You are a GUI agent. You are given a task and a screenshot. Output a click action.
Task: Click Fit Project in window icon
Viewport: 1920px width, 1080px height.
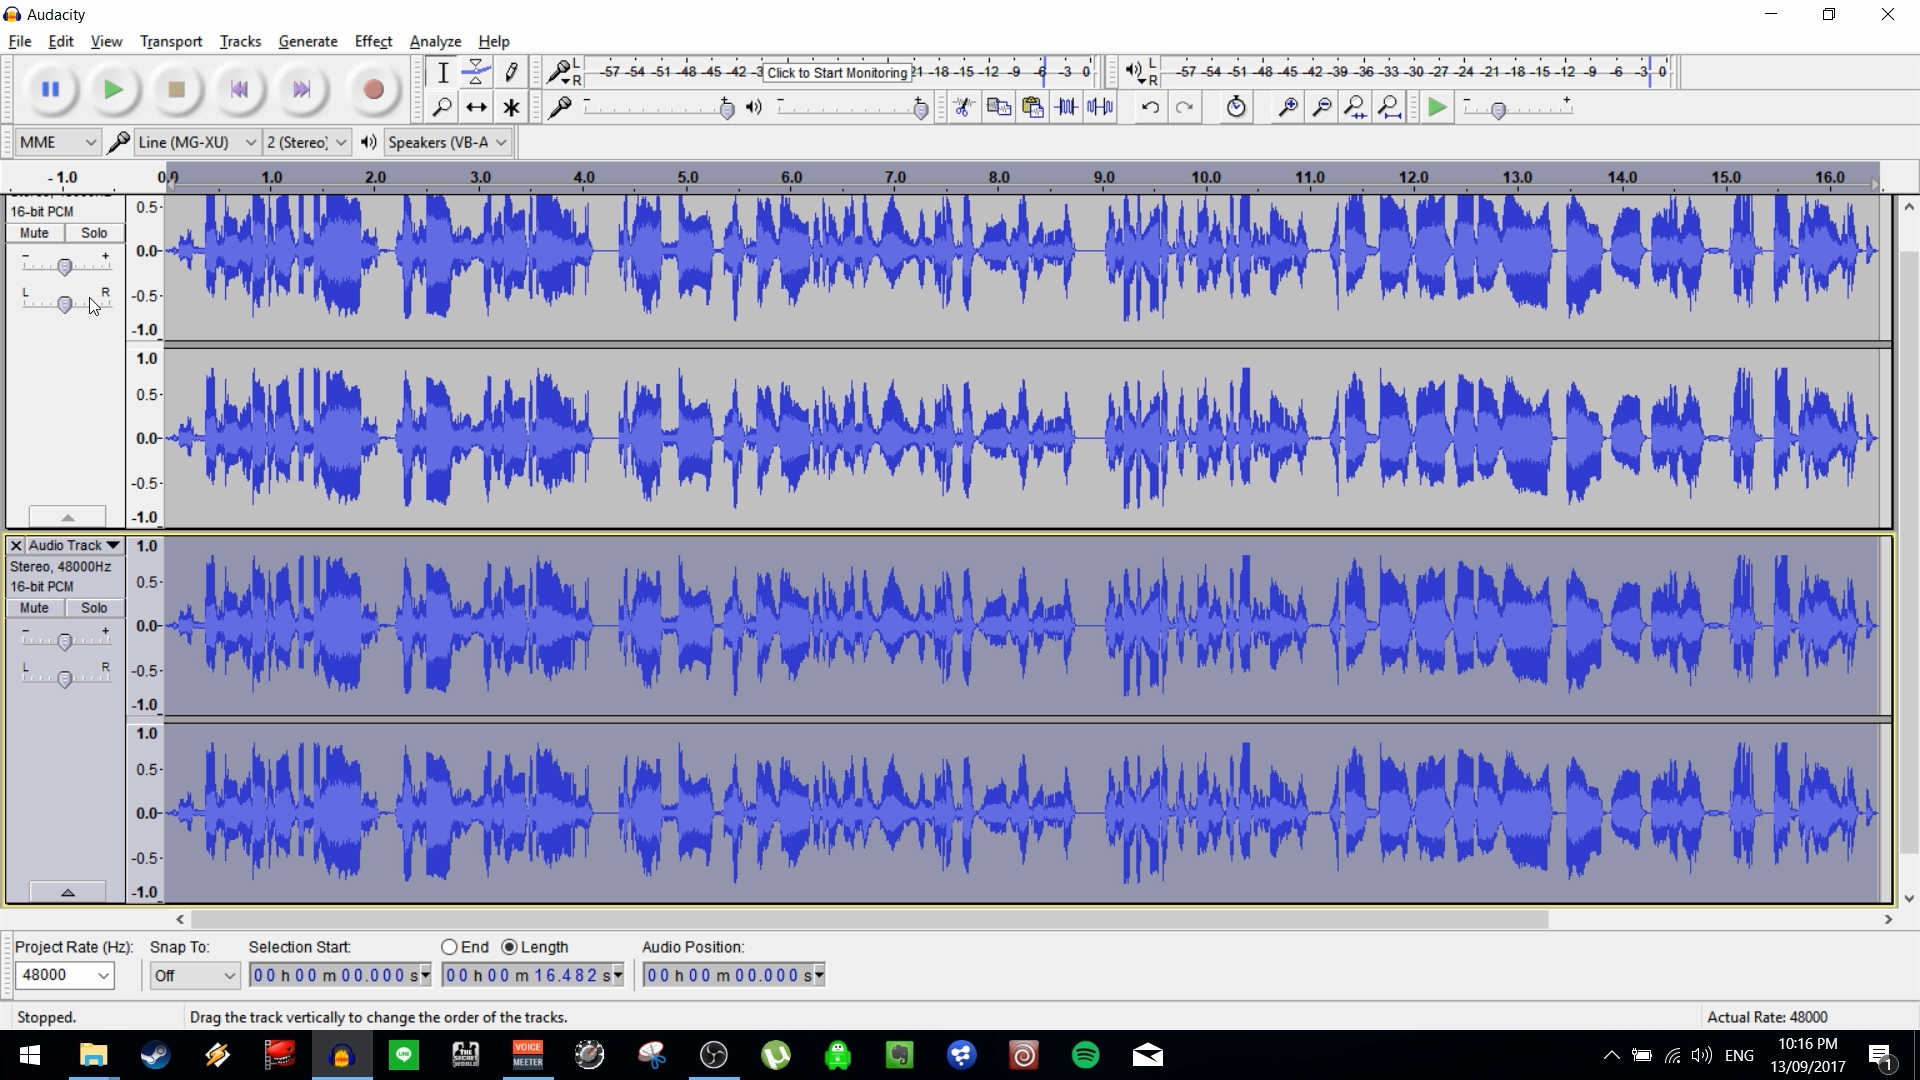[x=1390, y=107]
